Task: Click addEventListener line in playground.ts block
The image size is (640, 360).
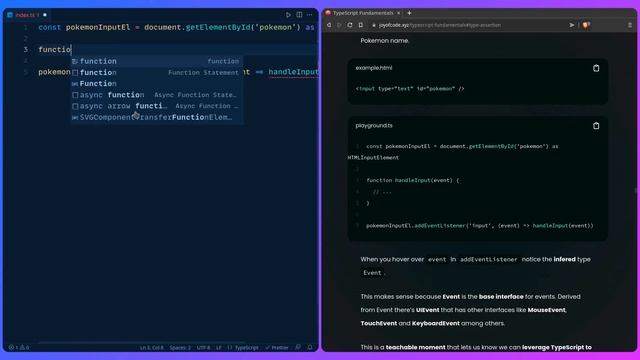Action: tap(480, 225)
